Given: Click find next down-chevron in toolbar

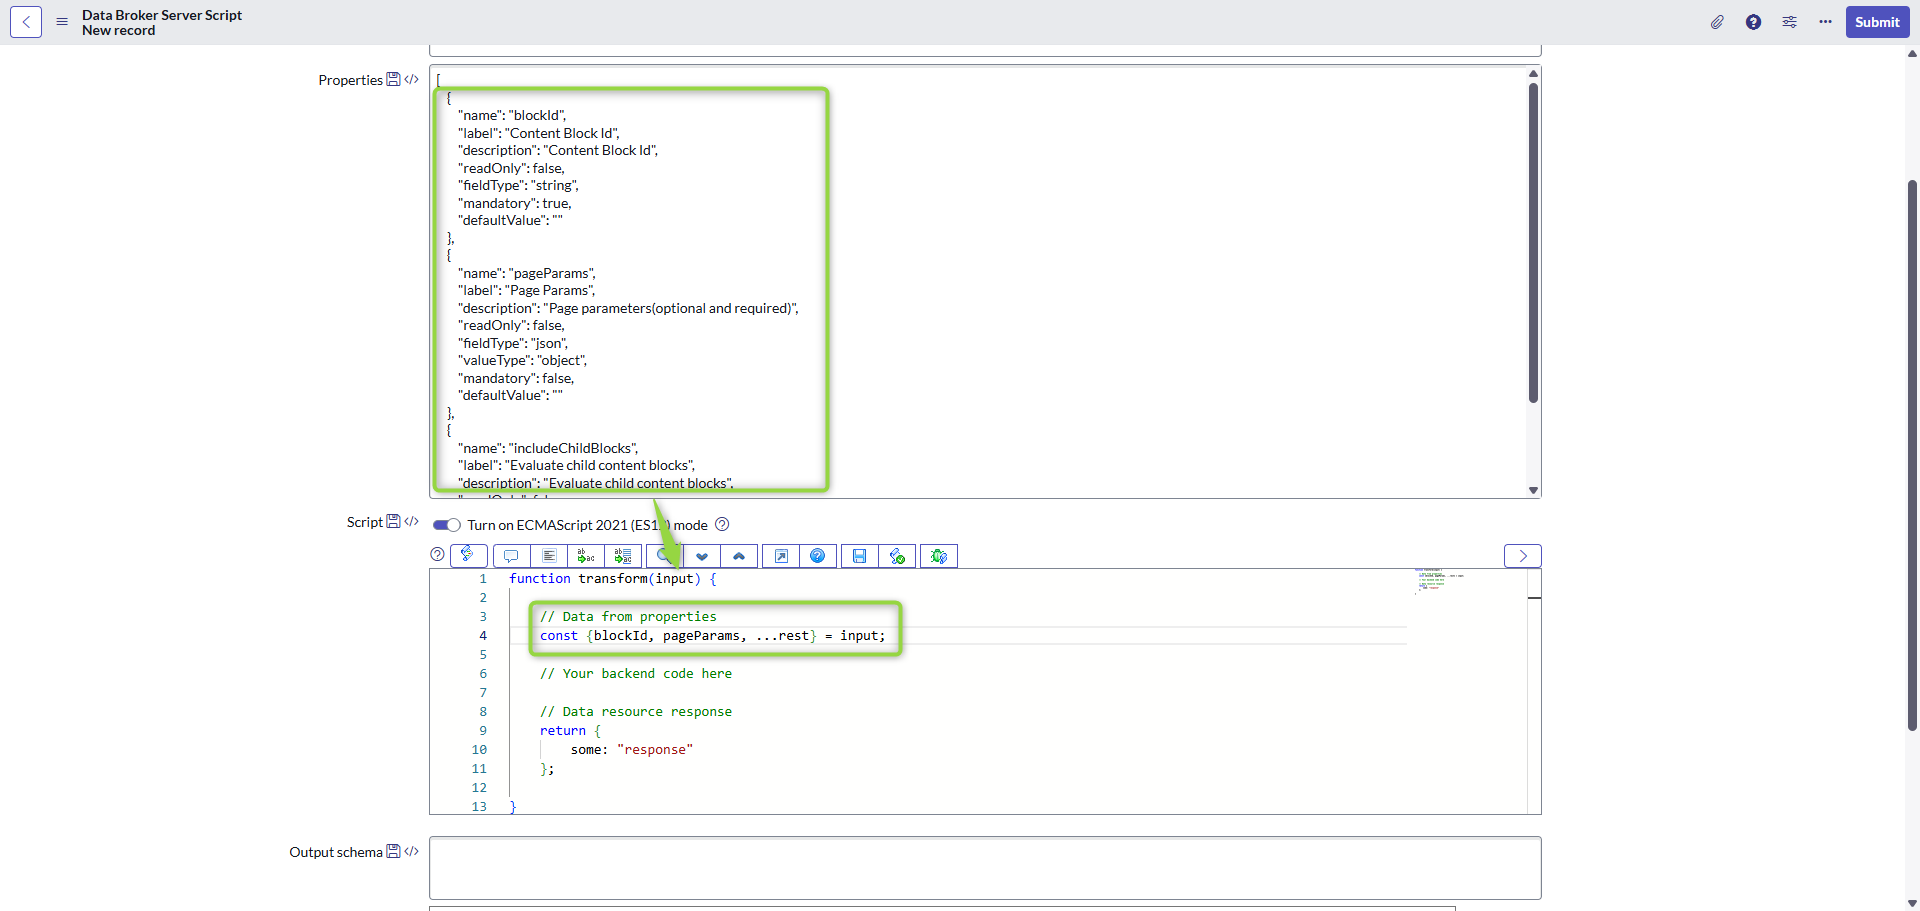Looking at the screenshot, I should [x=702, y=556].
